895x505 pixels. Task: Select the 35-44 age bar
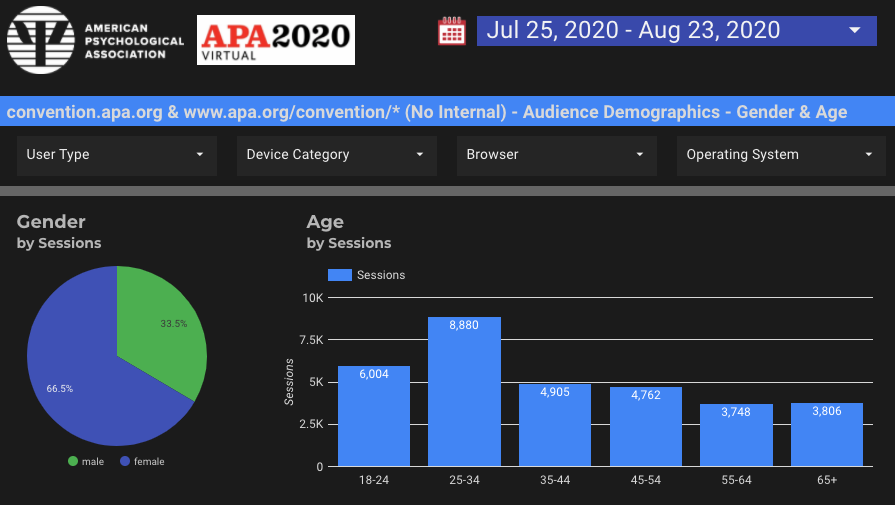pos(555,425)
